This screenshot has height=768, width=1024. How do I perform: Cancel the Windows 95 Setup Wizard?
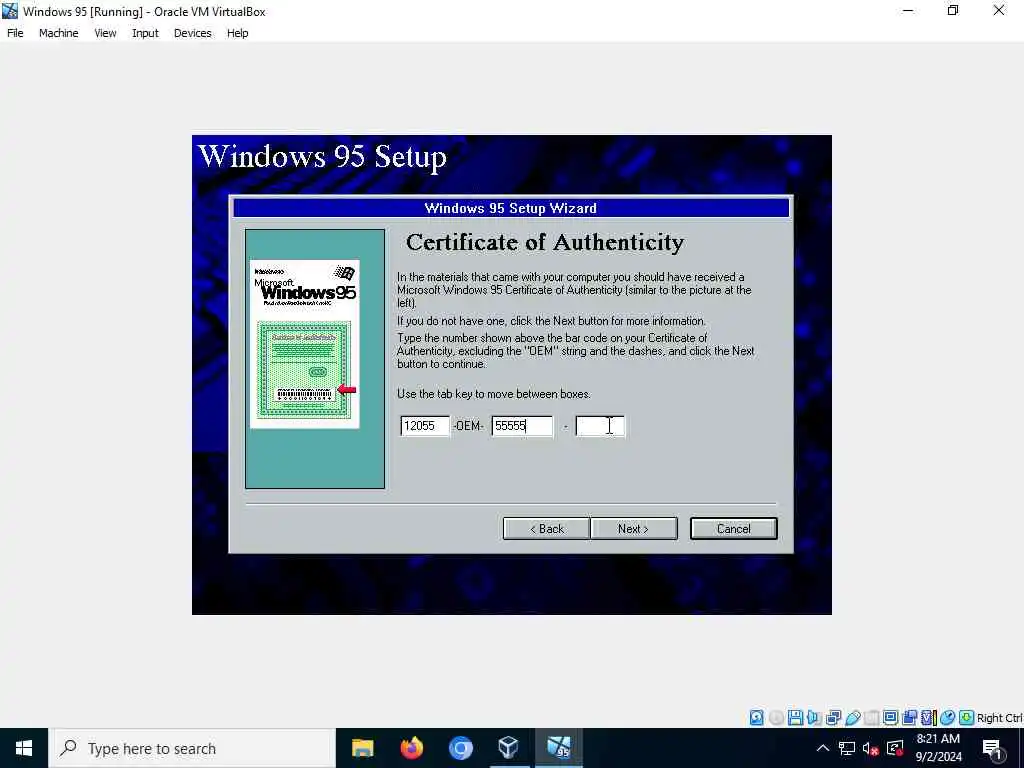[733, 528]
